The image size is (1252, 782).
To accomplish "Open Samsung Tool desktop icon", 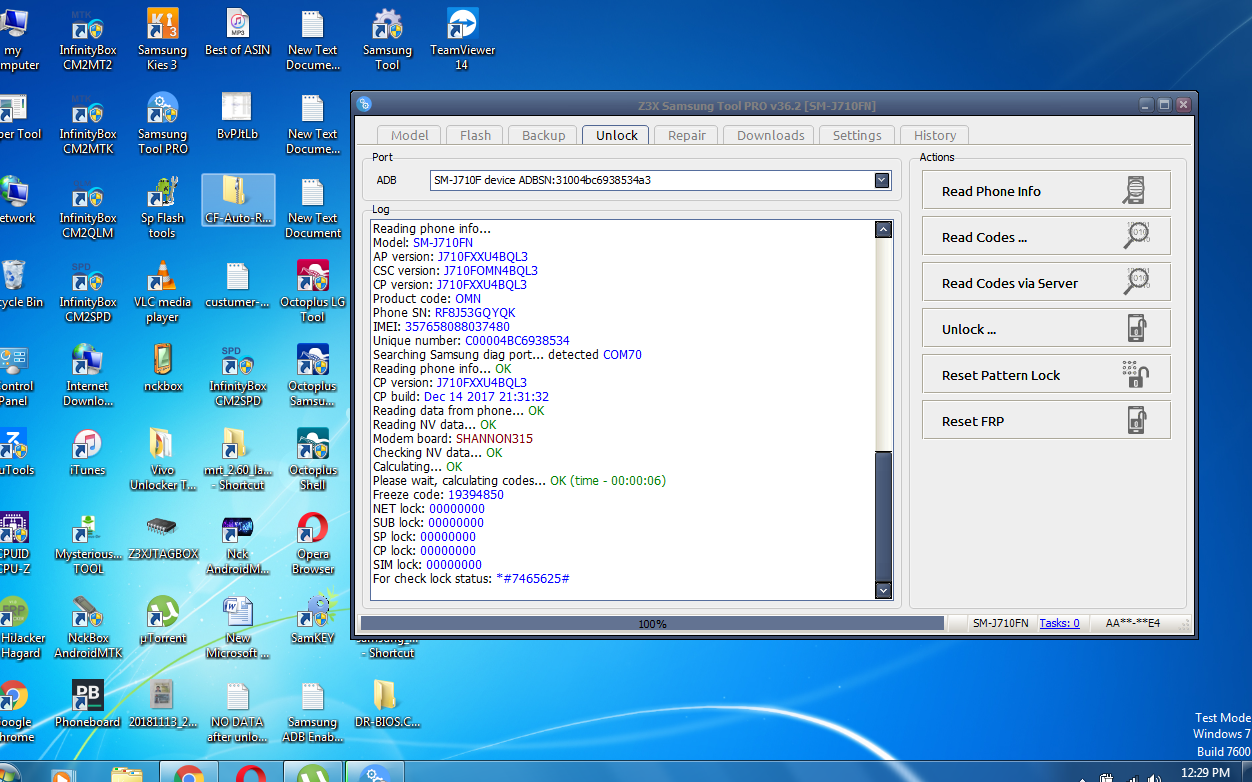I will click(x=387, y=40).
